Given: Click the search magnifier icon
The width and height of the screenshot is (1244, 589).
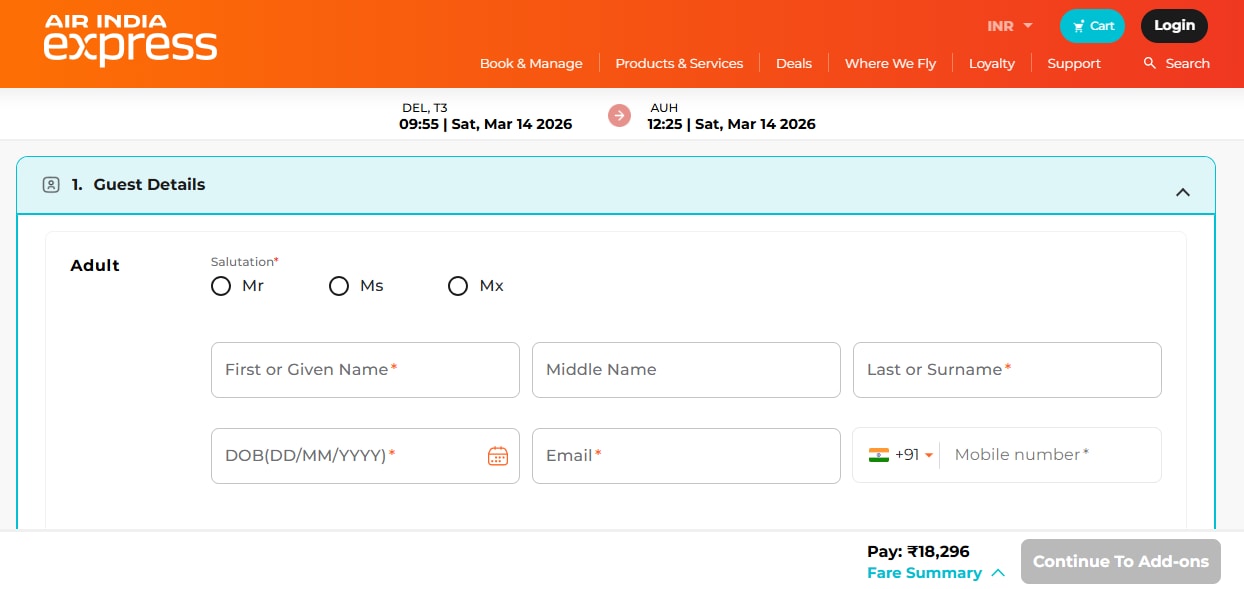Looking at the screenshot, I should (1150, 63).
